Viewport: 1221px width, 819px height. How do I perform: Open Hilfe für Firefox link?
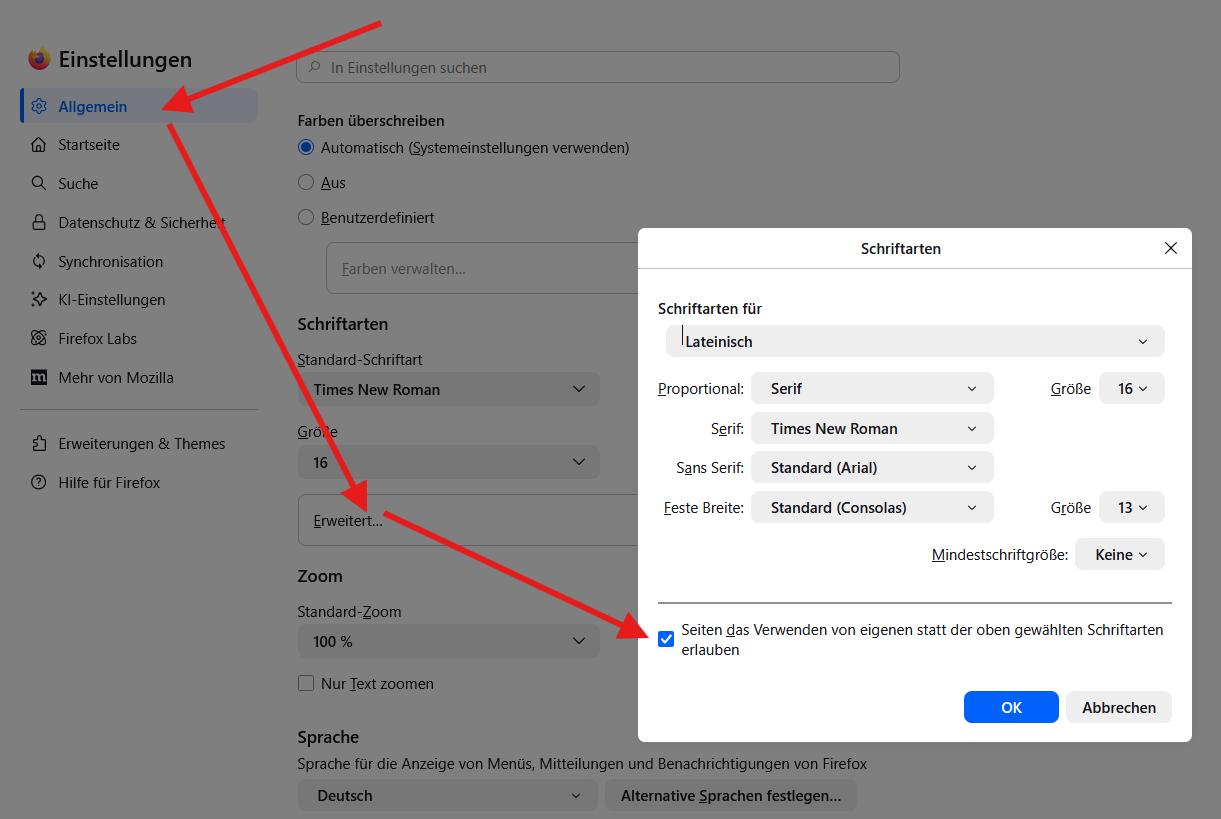[x=139, y=483]
